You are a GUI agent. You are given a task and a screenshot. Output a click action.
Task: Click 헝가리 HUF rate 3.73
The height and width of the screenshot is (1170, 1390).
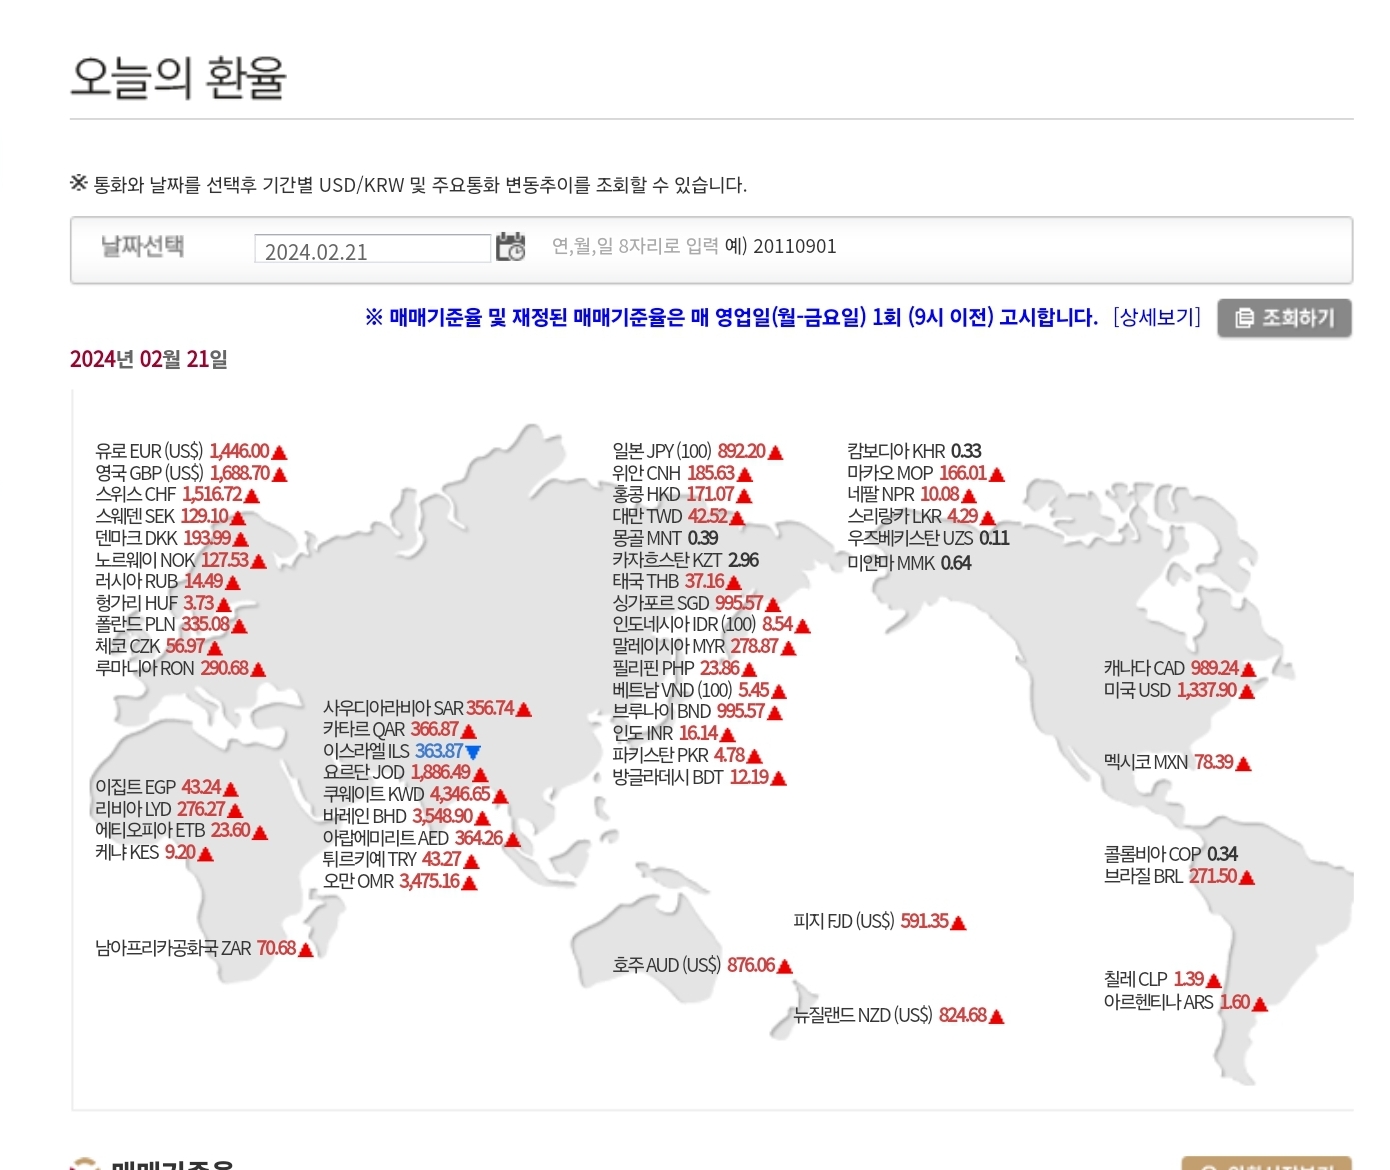pyautogui.click(x=198, y=604)
